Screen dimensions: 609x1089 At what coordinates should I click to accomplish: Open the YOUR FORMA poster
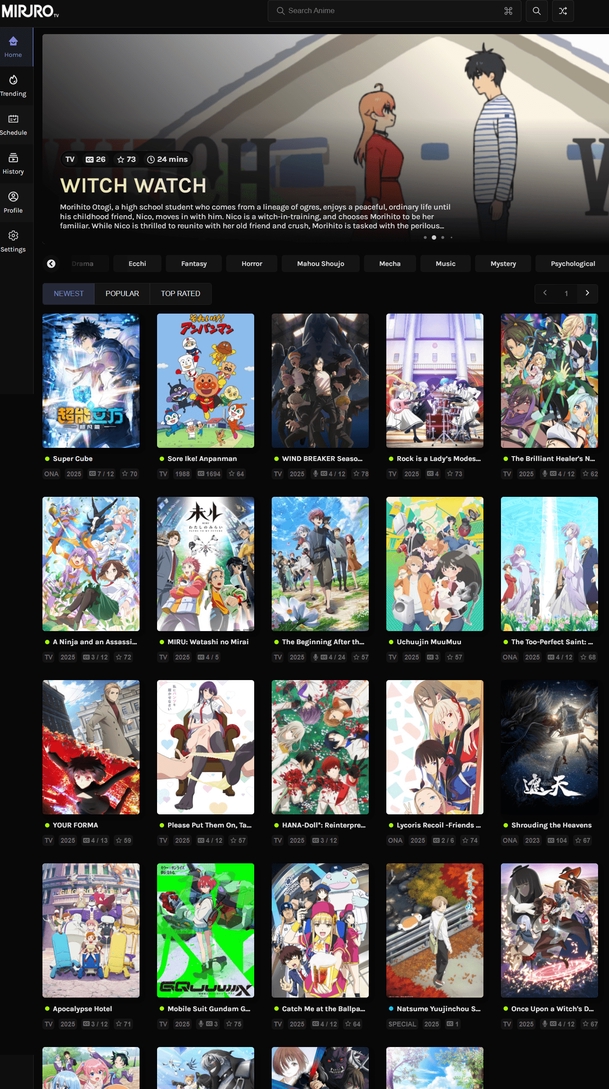coord(91,747)
